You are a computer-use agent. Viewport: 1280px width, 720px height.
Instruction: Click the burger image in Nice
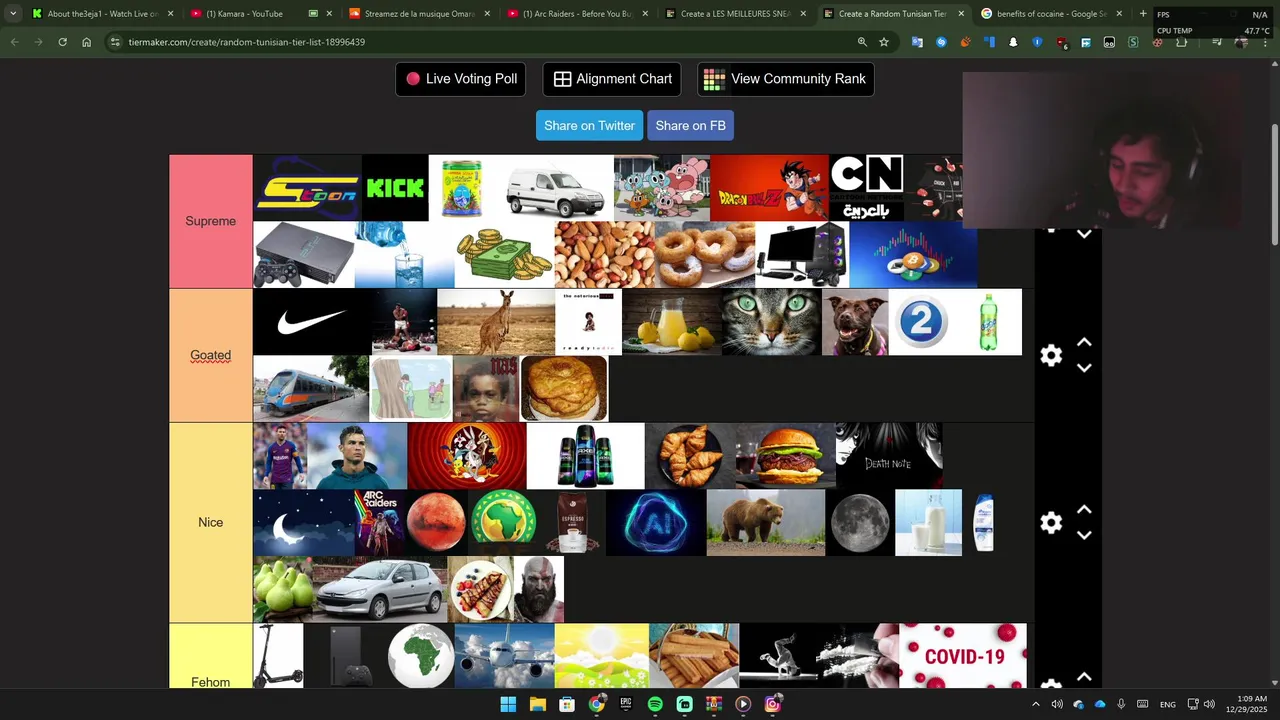[785, 456]
